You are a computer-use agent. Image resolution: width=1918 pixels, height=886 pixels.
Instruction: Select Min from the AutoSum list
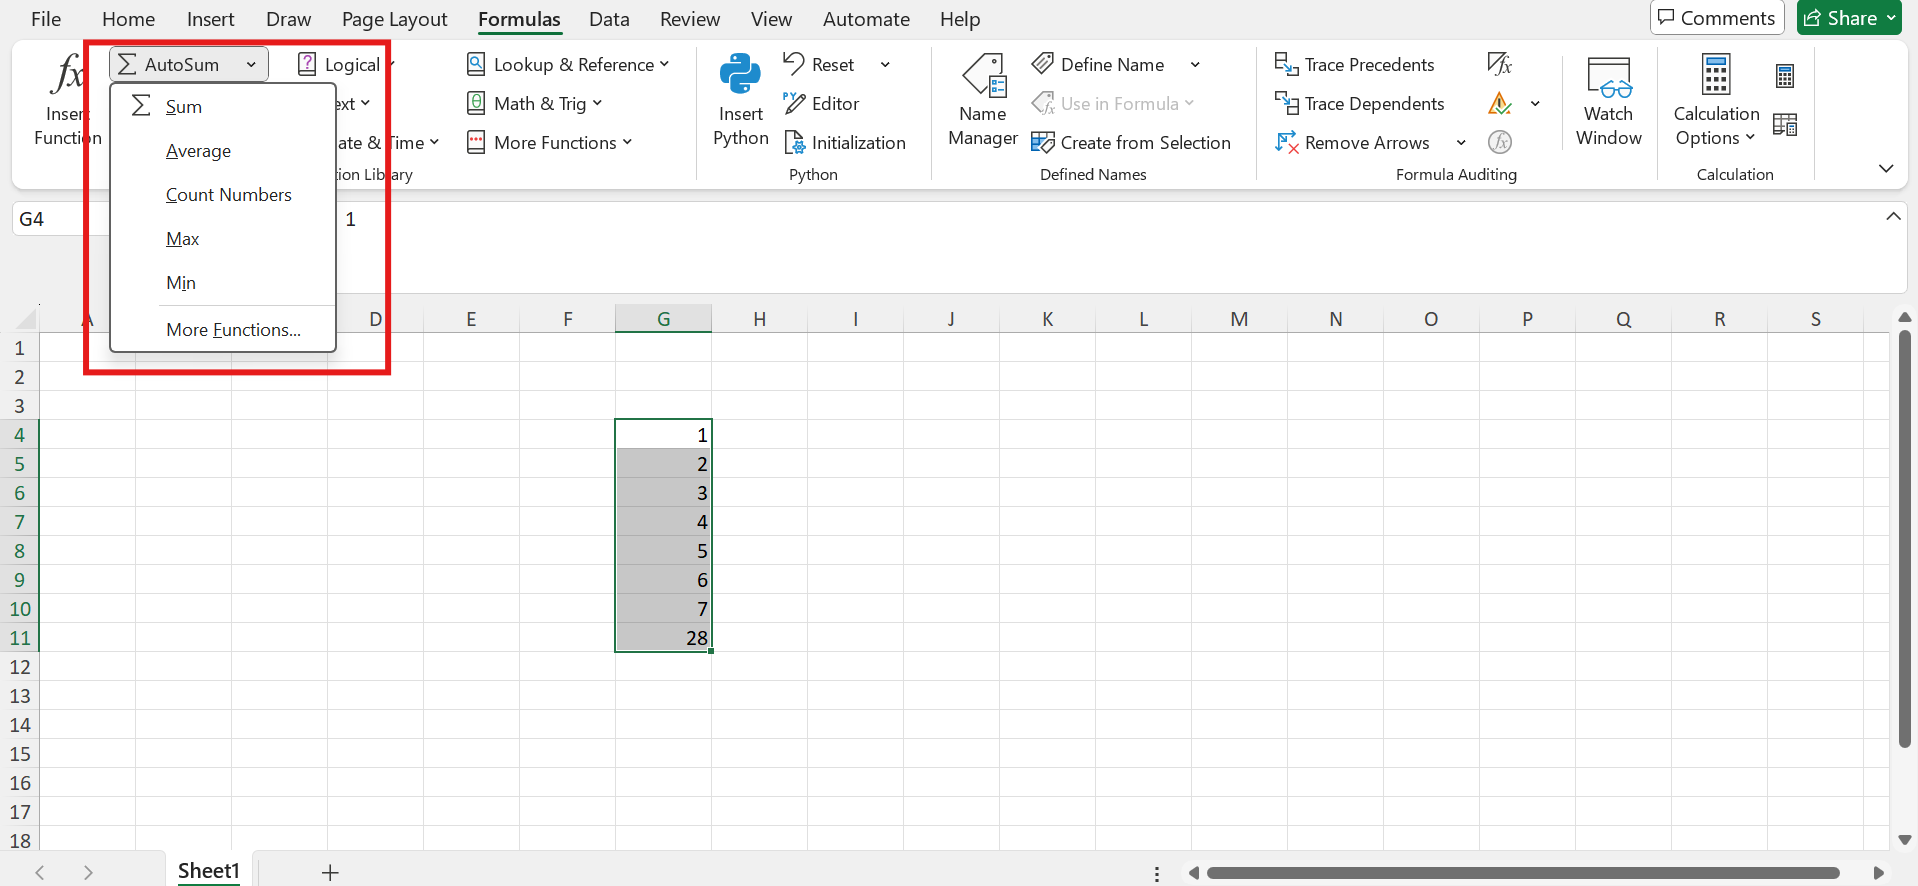[181, 283]
